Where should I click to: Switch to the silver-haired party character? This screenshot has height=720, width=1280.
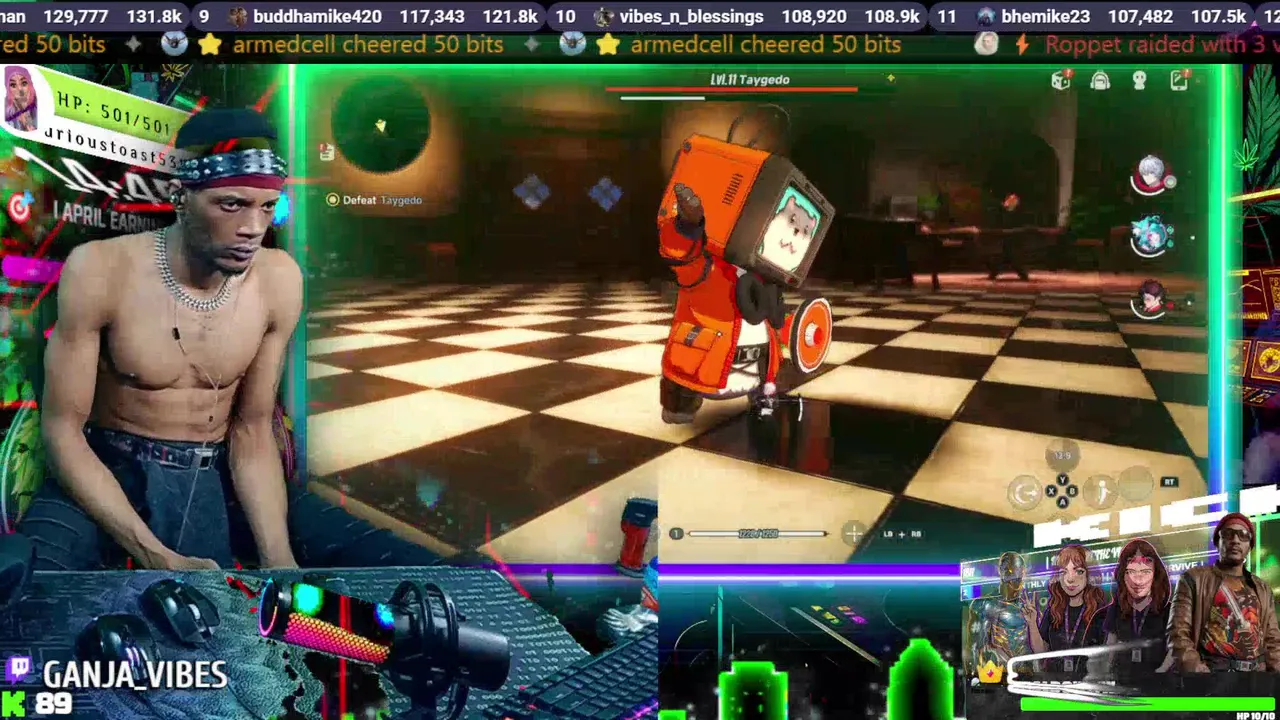(x=1153, y=175)
